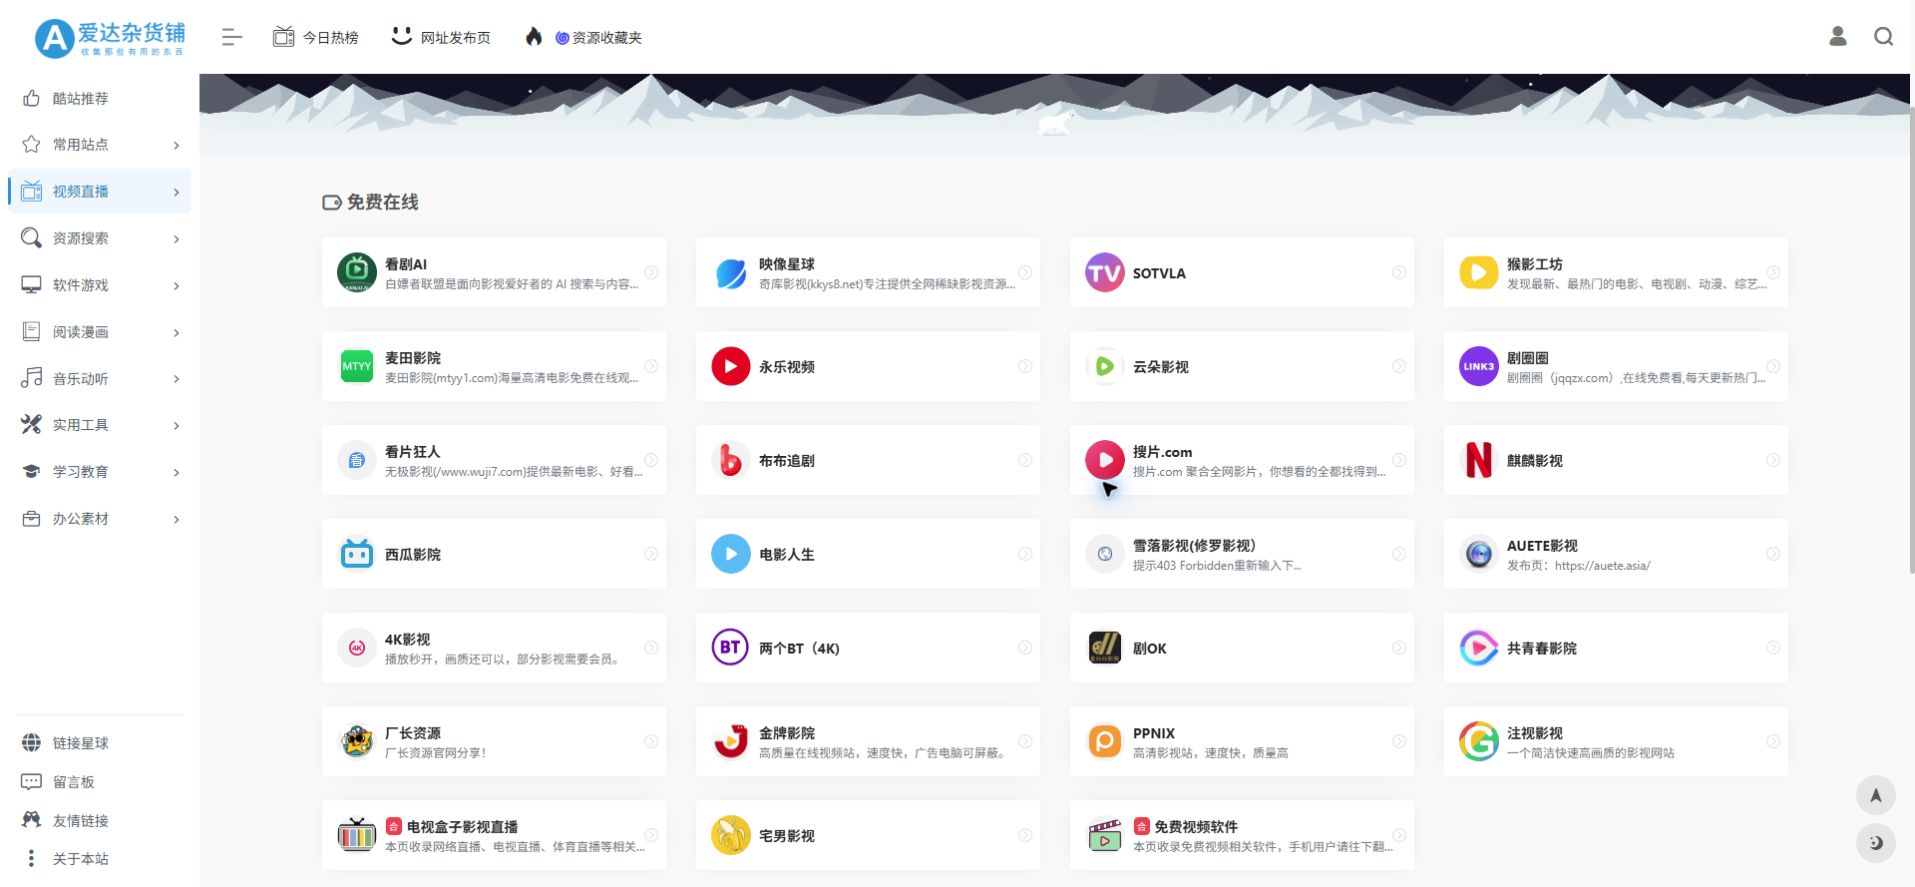The width and height of the screenshot is (1915, 887).
Task: Toggle the night mode moon button
Action: pos(1876,843)
